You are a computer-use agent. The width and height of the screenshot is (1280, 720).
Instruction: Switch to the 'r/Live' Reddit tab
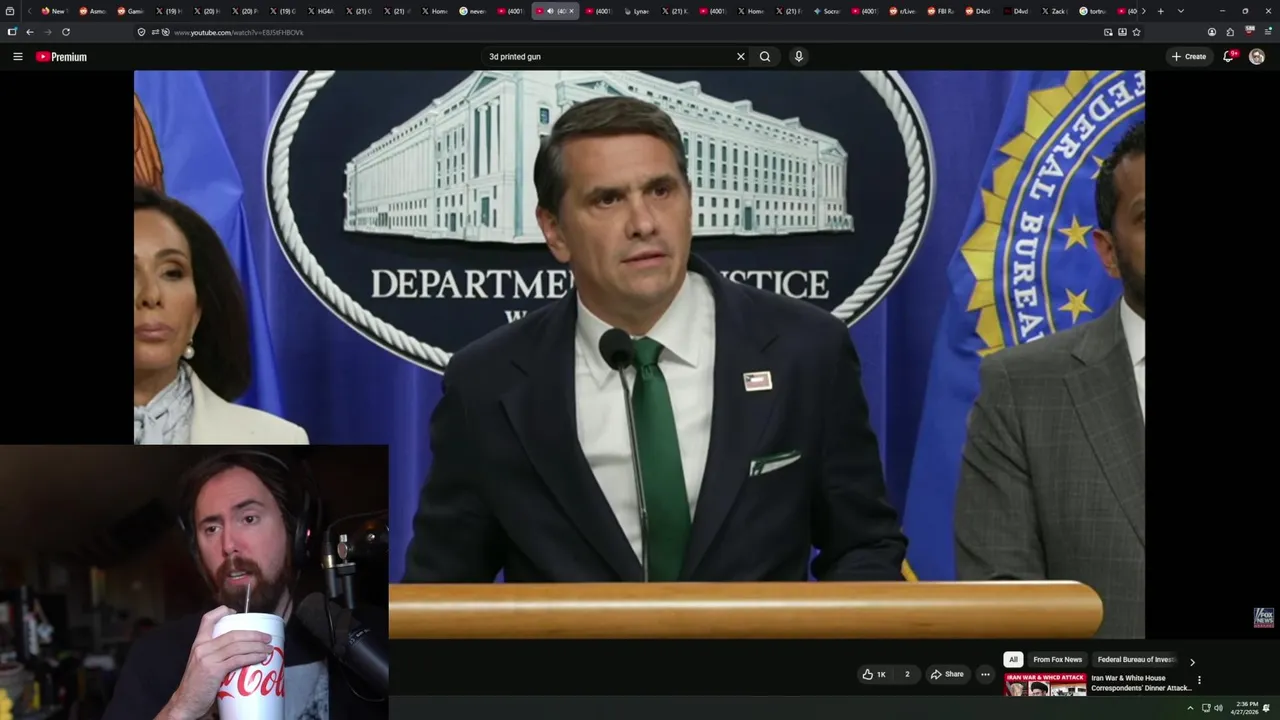pyautogui.click(x=903, y=11)
